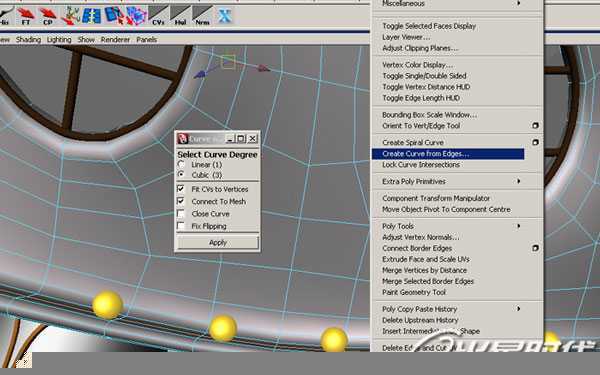Open option box for Orient To Vert/Edge Tool

click(535, 126)
